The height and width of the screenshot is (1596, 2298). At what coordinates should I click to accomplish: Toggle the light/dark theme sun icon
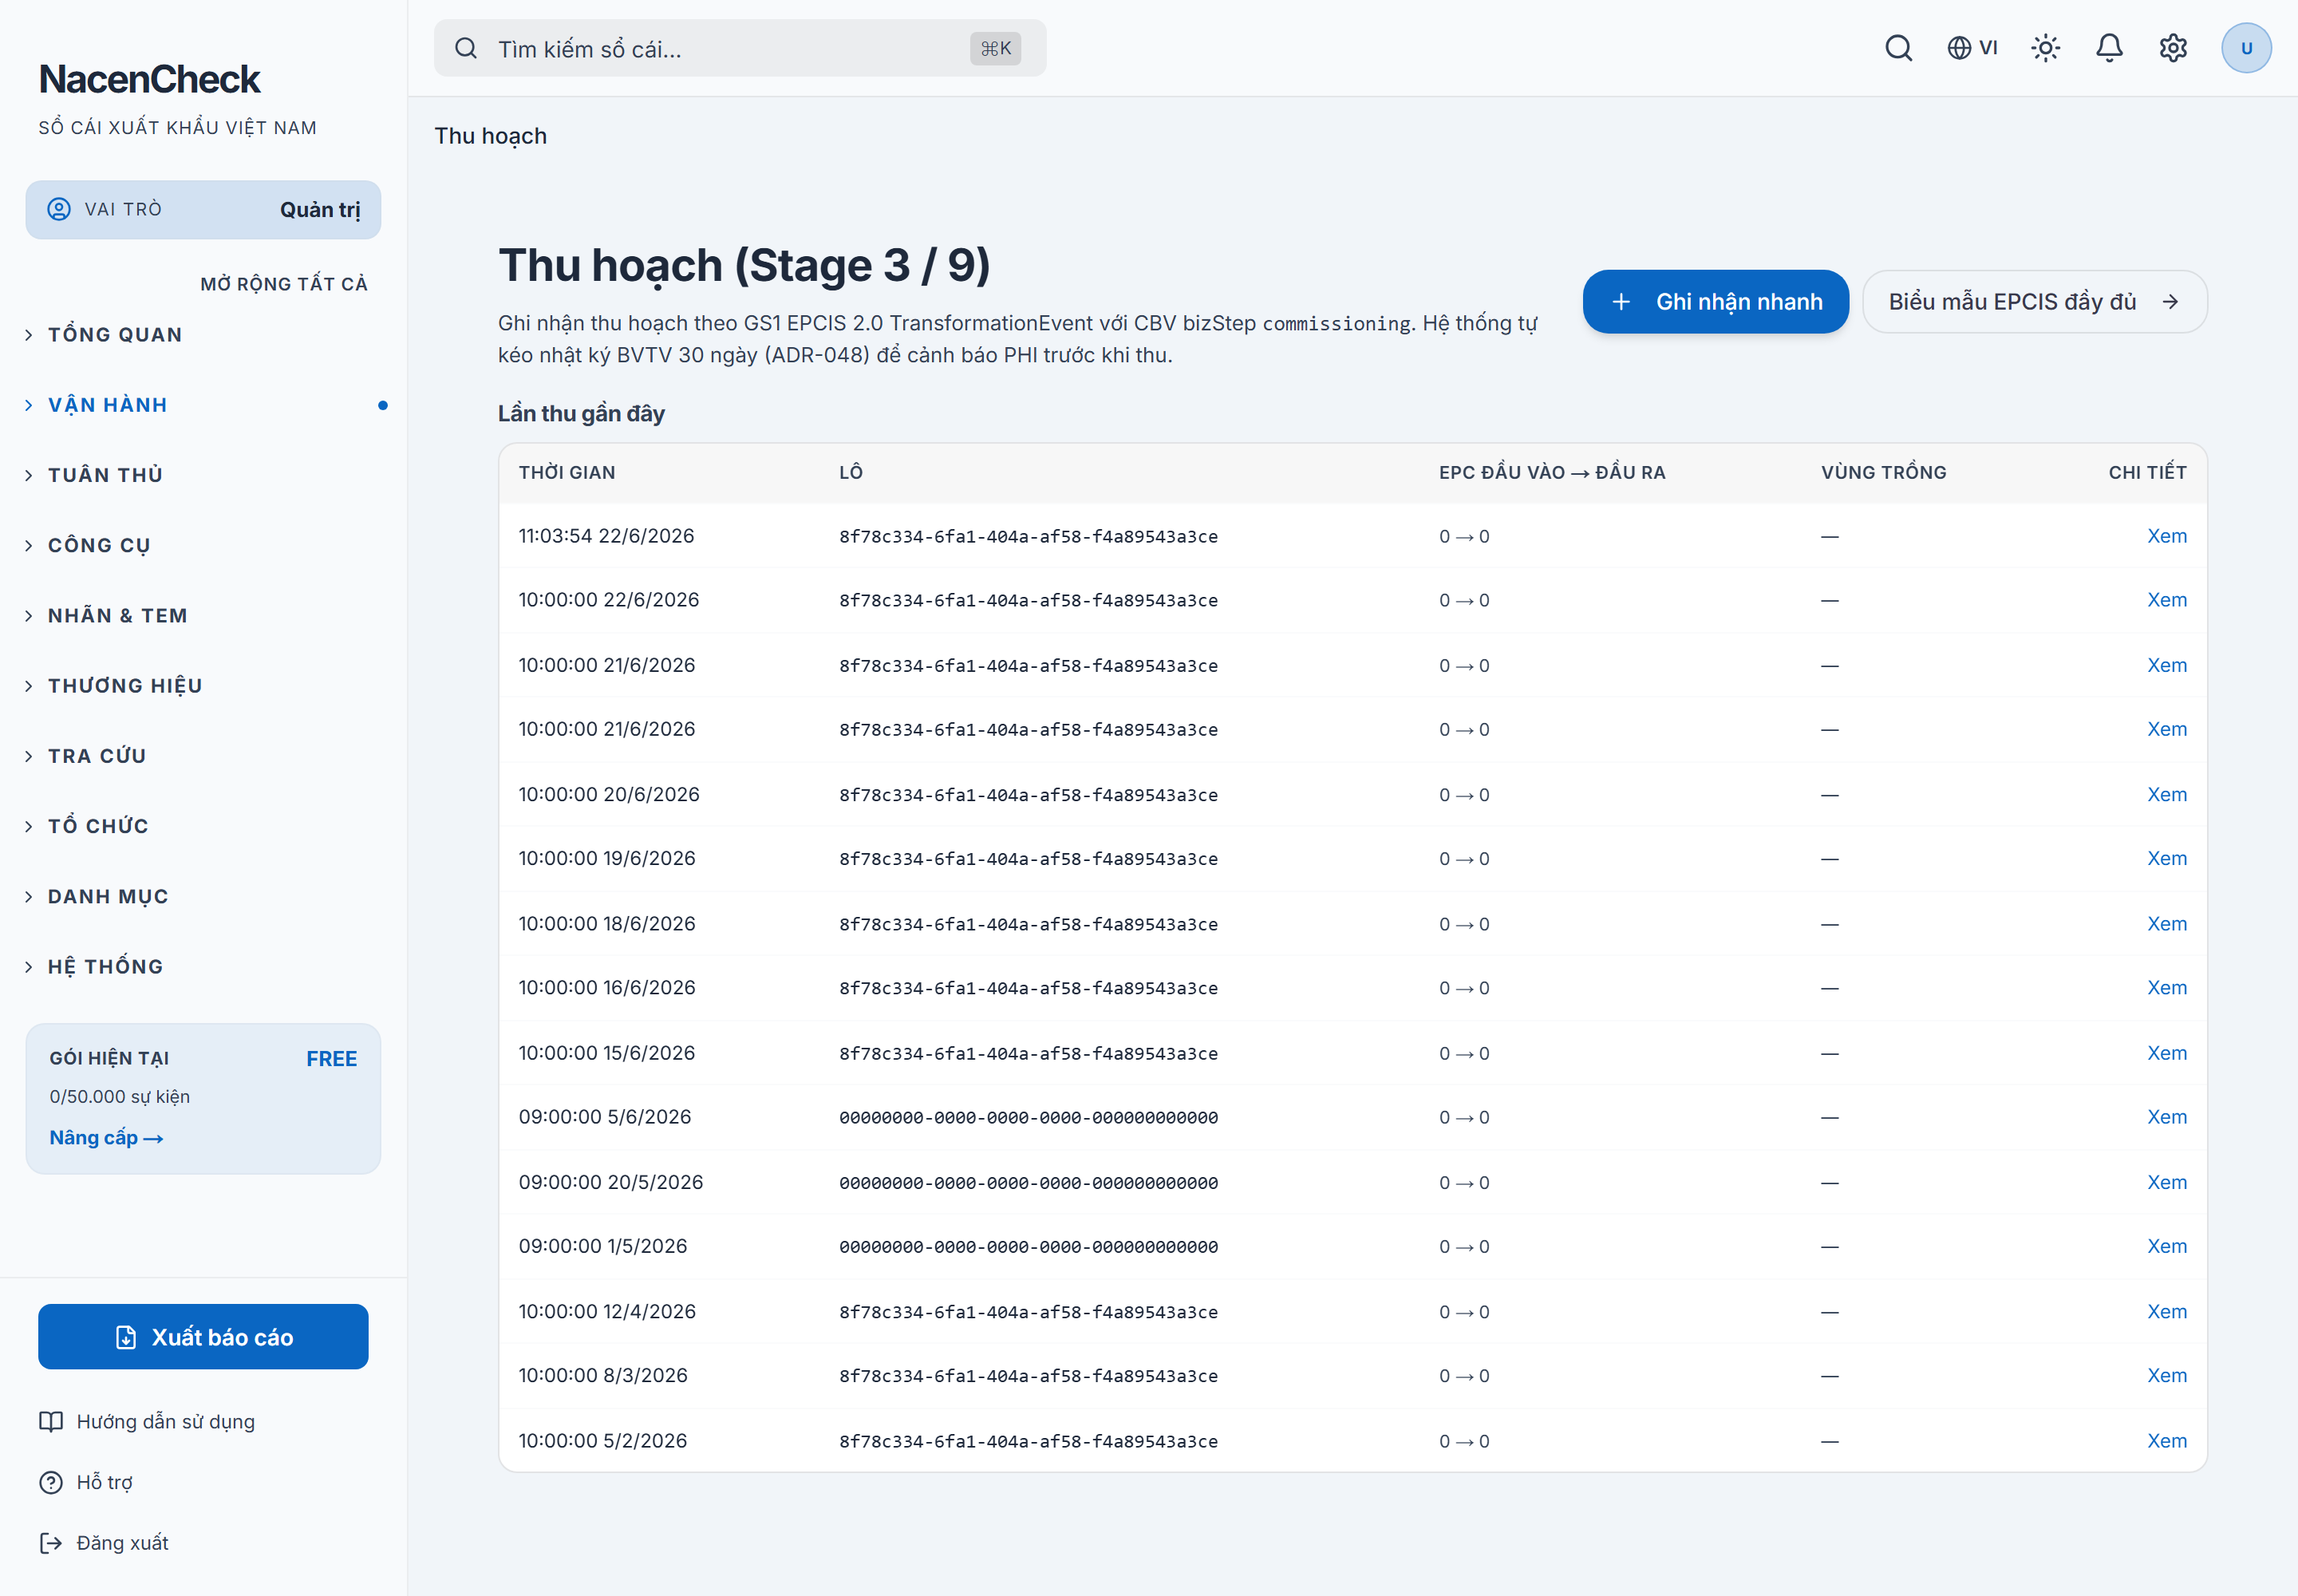[2045, 48]
